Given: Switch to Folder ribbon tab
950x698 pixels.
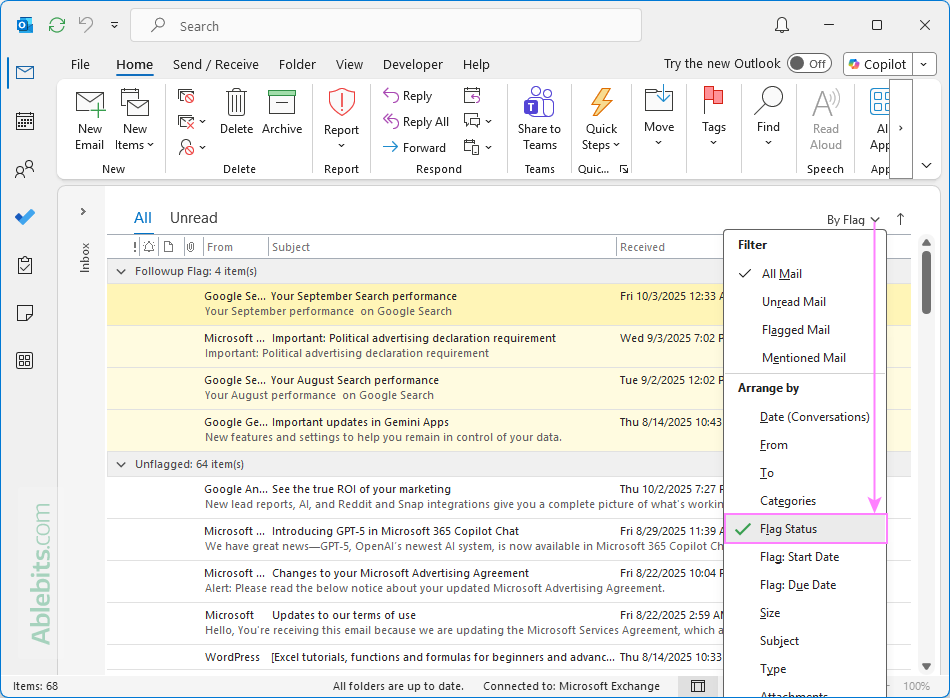Looking at the screenshot, I should click(x=297, y=64).
